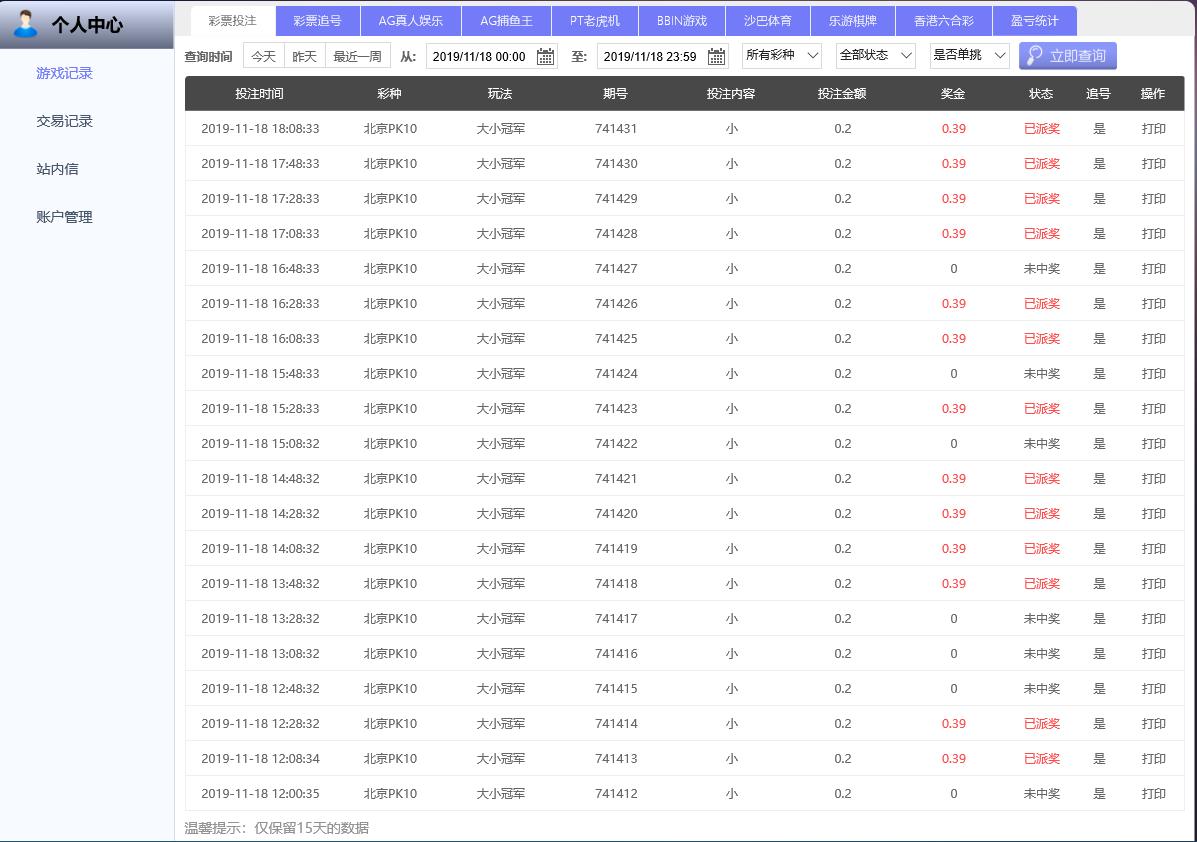This screenshot has height=842, width=1197.
Task: Open the 所有彩种 dropdown
Action: [x=782, y=56]
